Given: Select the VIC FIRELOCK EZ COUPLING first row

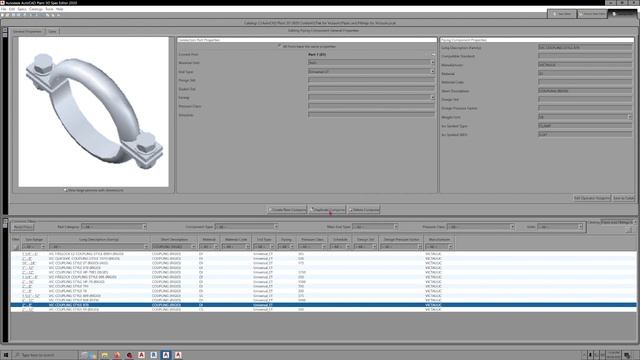Looking at the screenshot, I should pyautogui.click(x=323, y=254).
